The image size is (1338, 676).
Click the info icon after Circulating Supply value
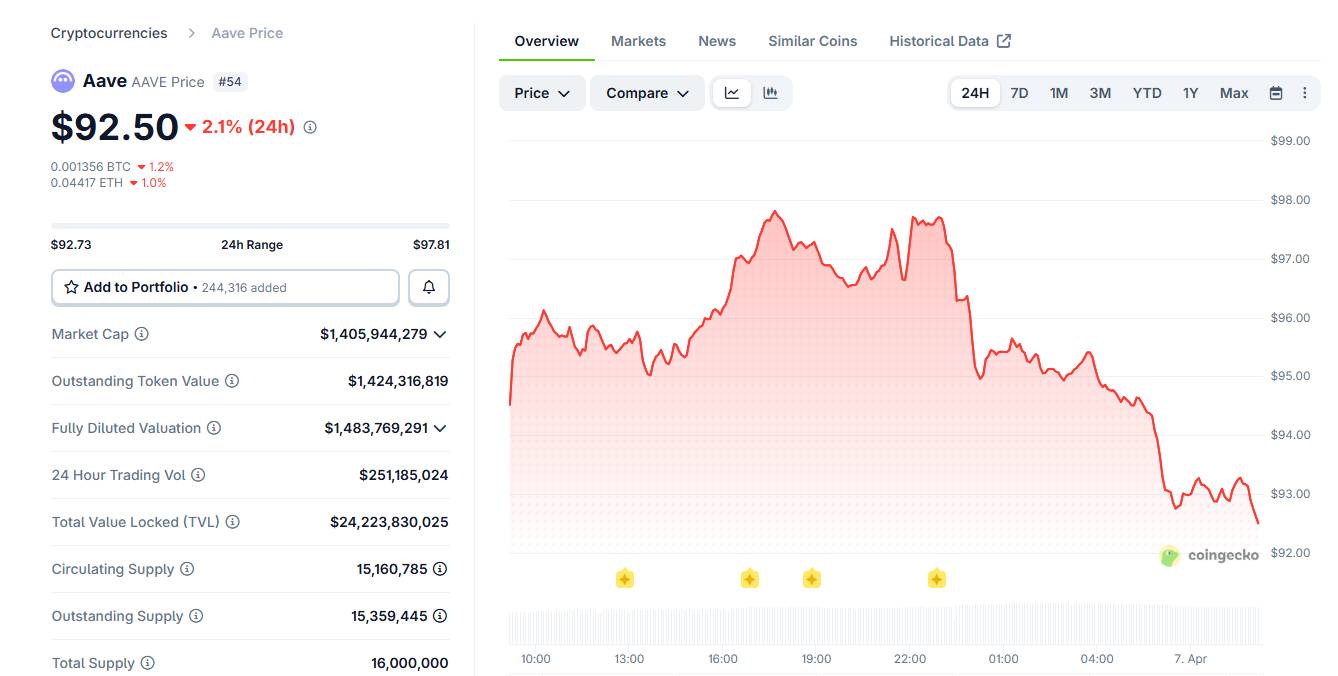click(440, 569)
